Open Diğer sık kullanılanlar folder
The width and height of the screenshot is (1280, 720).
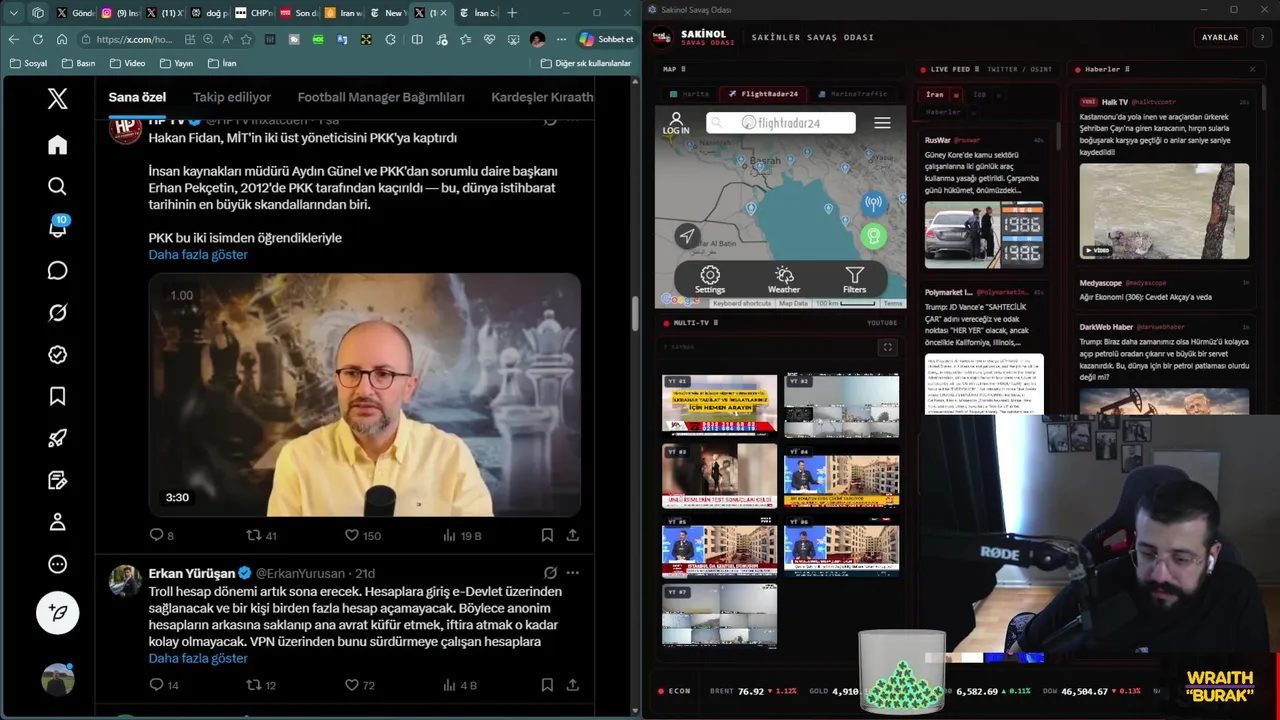(x=586, y=63)
